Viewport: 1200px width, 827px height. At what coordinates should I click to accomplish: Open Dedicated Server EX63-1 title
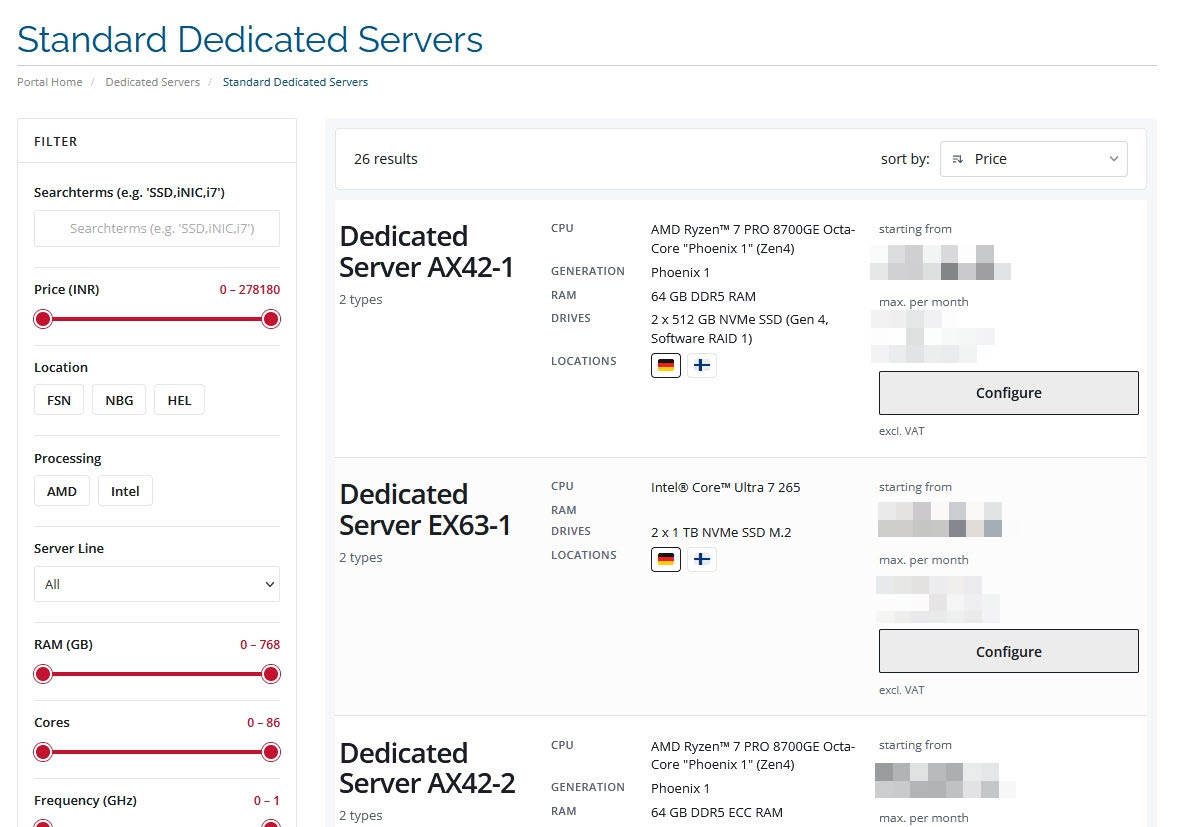(x=426, y=509)
